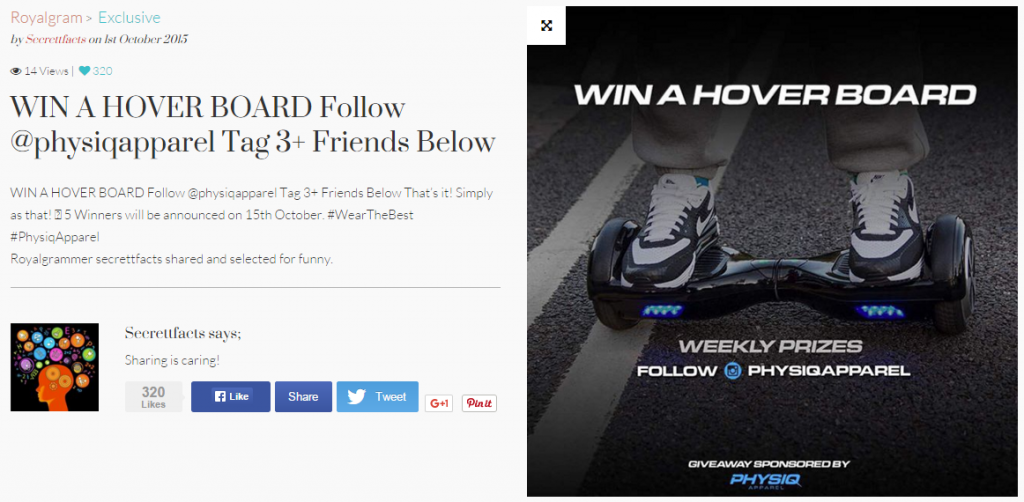The height and width of the screenshot is (502, 1024).
Task: Click the 320 hearts count text
Action: click(103, 71)
